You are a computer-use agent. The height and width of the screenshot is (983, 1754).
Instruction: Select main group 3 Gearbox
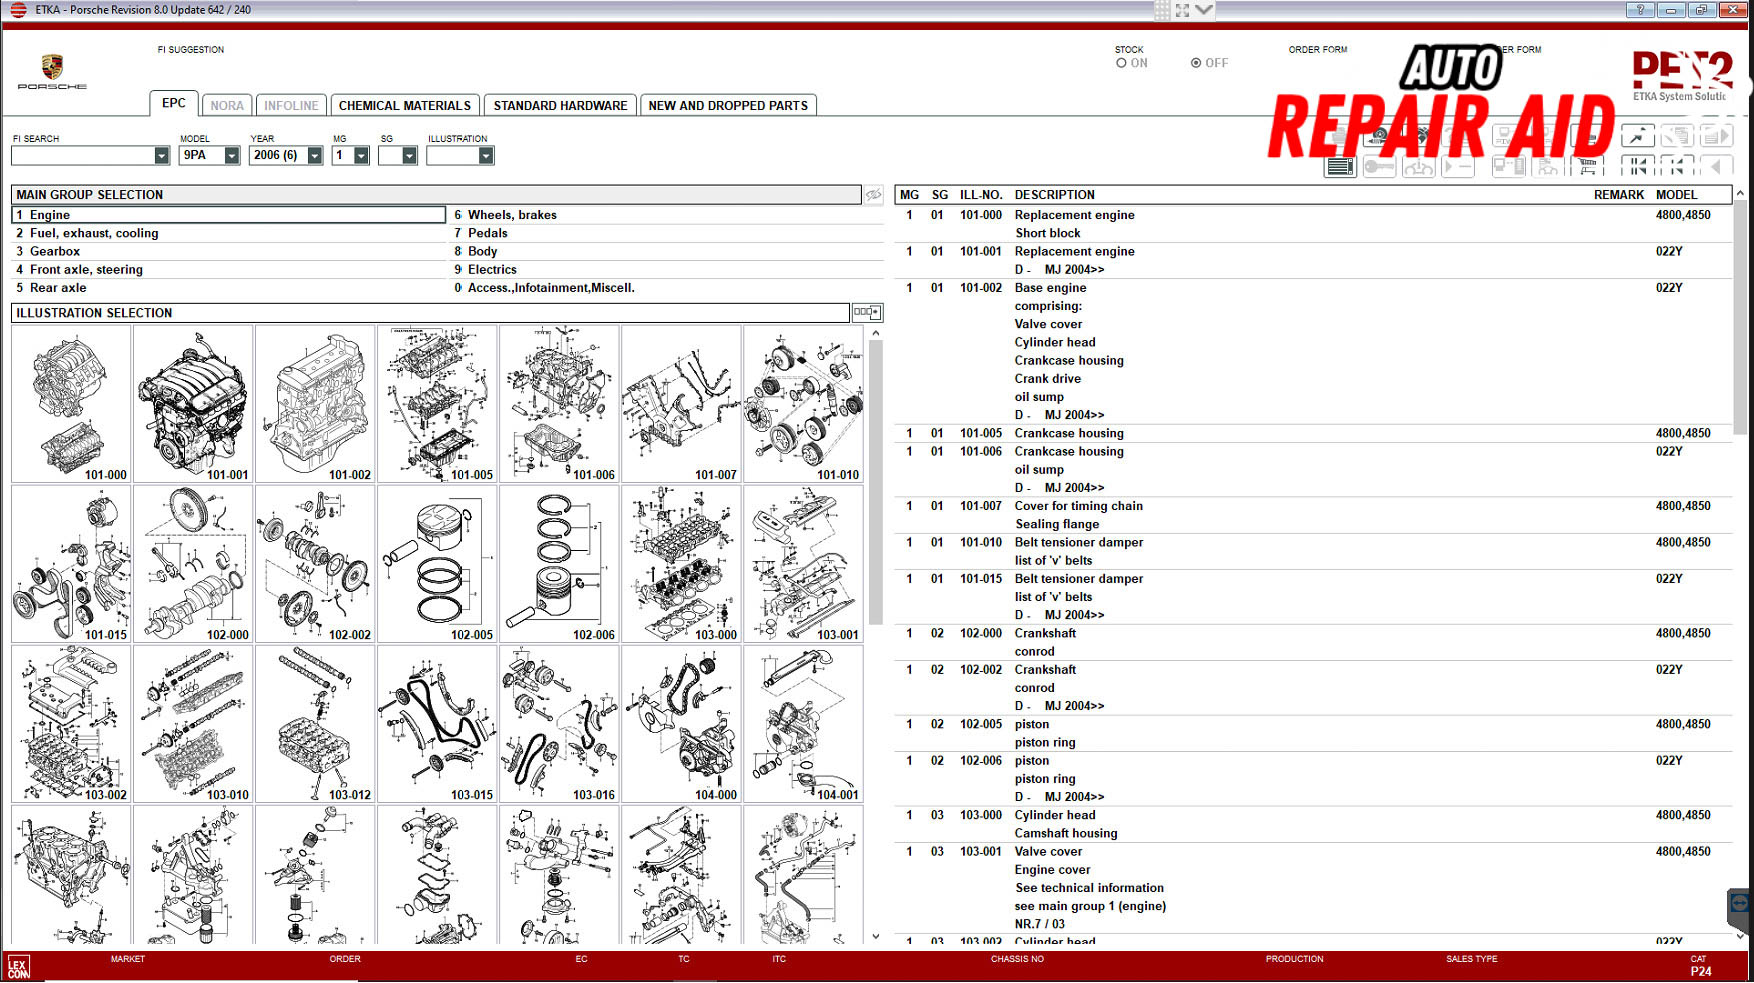click(x=229, y=251)
